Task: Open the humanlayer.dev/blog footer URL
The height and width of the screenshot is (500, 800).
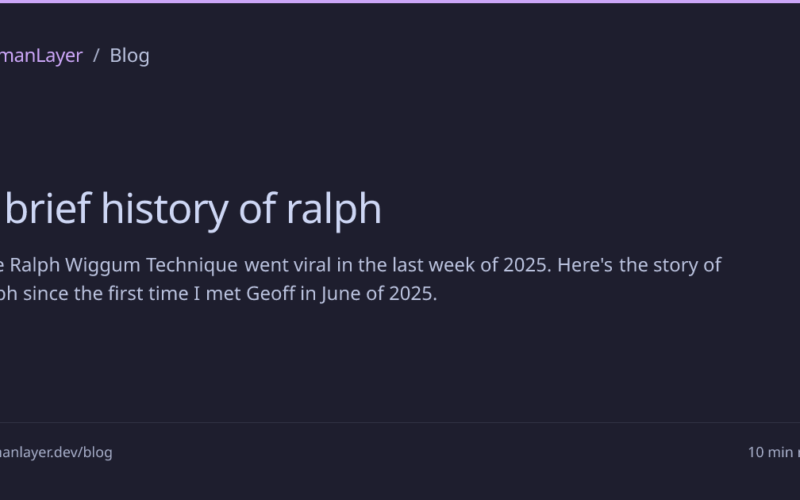Action: click(x=55, y=452)
